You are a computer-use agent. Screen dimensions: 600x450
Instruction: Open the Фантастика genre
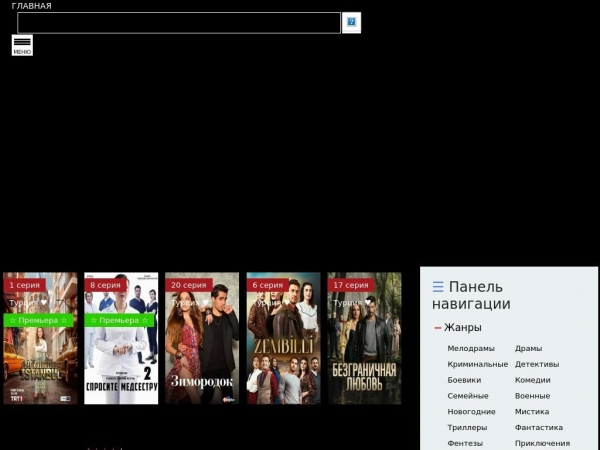[x=539, y=428]
